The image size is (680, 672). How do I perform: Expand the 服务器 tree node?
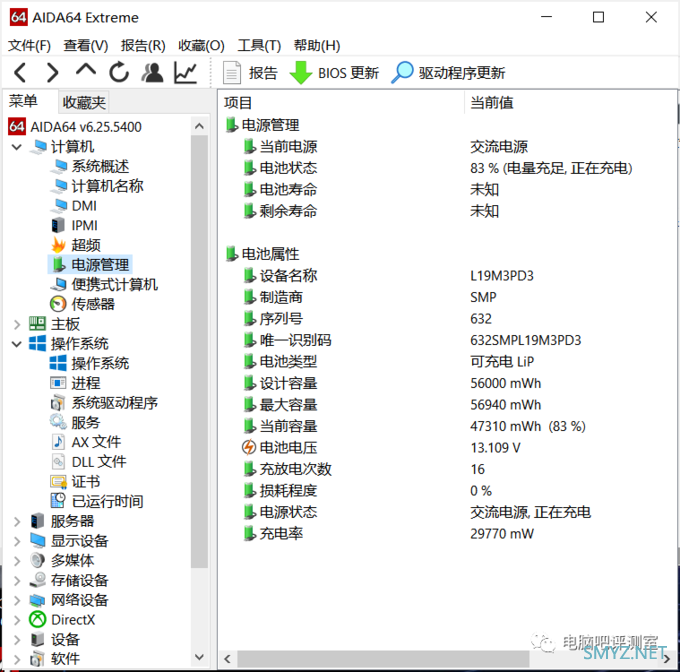point(16,521)
